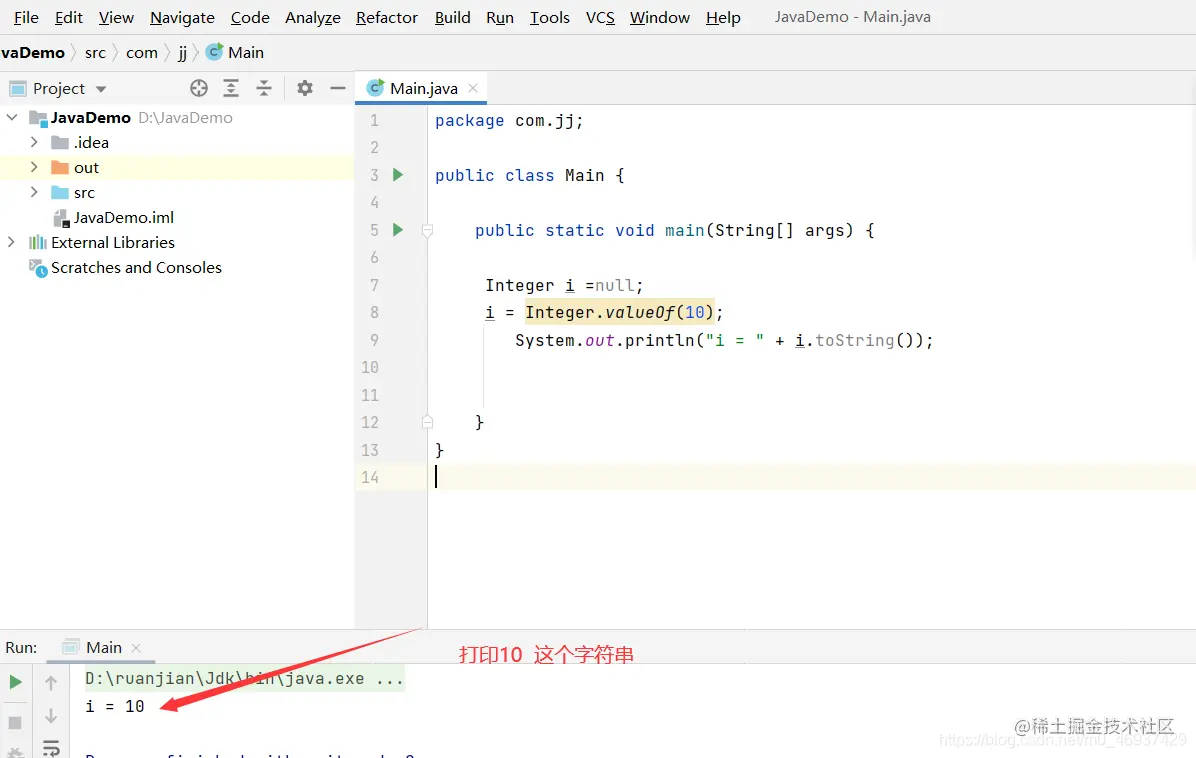Click the External Libraries icon
This screenshot has width=1196, height=758.
pos(37,242)
